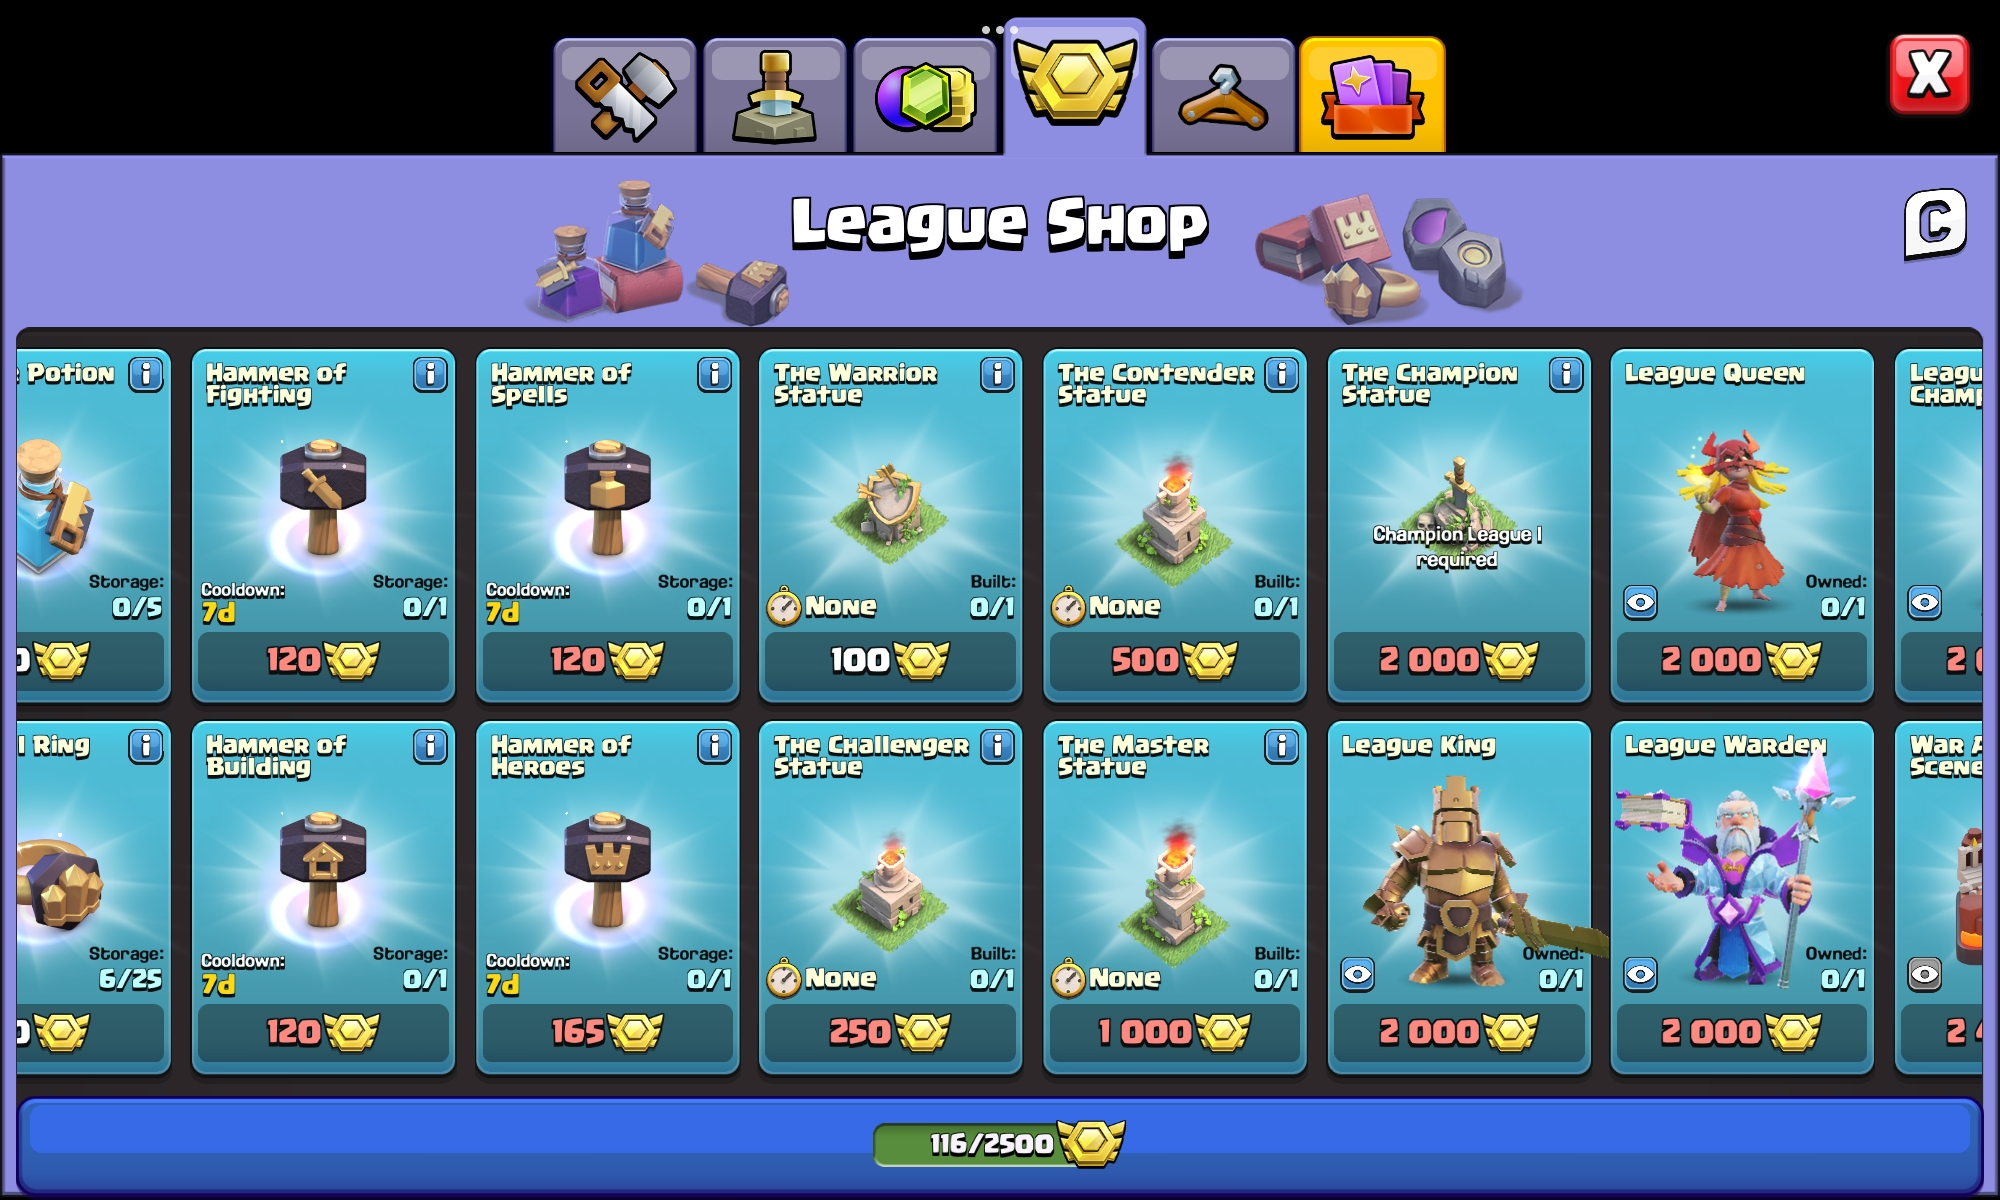This screenshot has width=2000, height=1200.
Task: Close the shop with the red X
Action: (x=1929, y=75)
